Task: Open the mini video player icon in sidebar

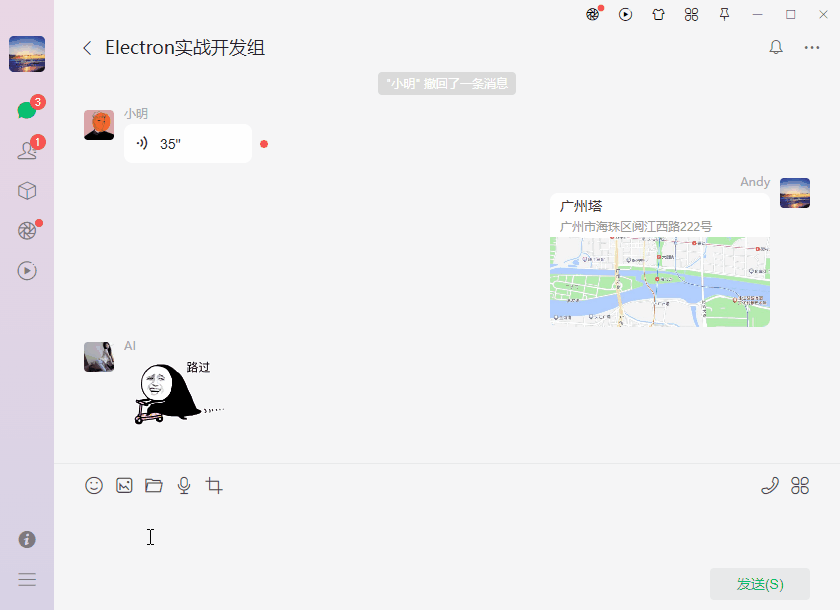Action: click(x=27, y=270)
